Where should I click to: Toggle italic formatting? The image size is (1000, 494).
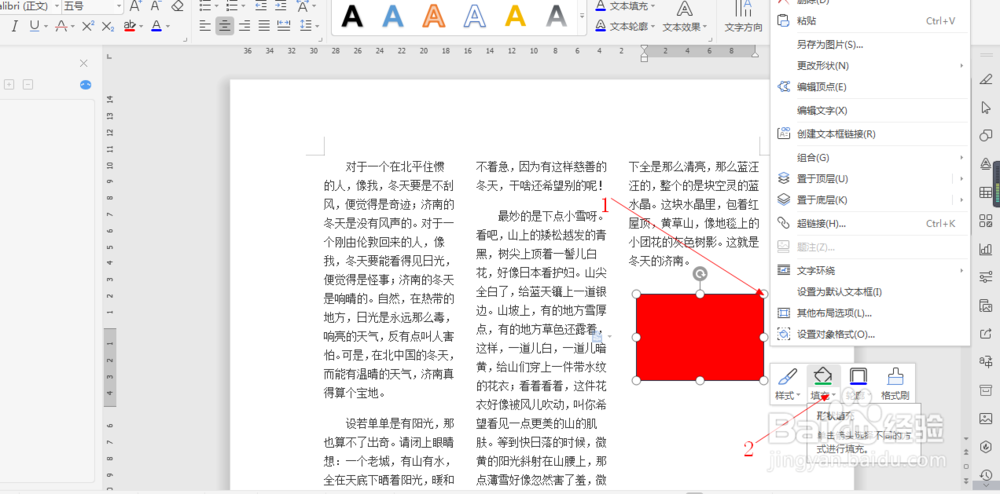pos(15,26)
